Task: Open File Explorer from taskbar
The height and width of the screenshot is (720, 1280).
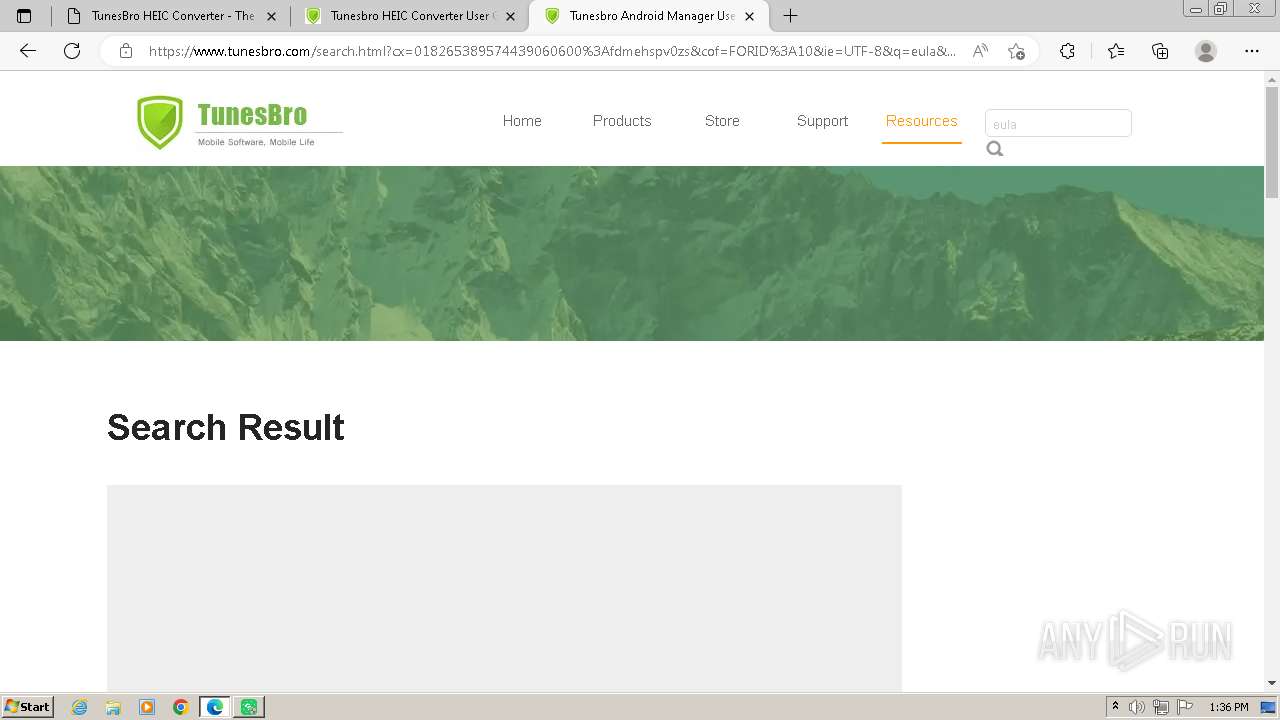Action: pos(113,707)
